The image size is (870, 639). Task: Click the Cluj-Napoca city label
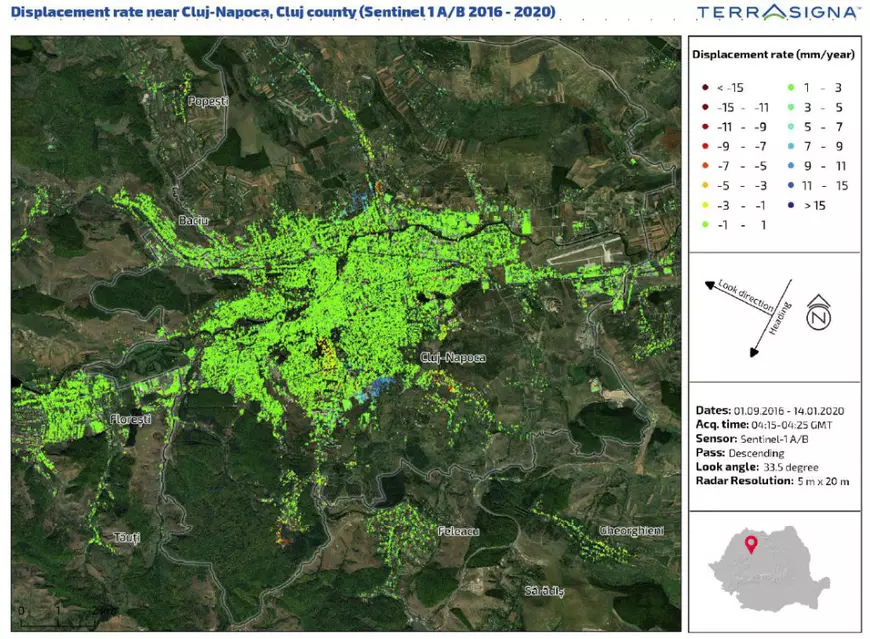pos(453,357)
